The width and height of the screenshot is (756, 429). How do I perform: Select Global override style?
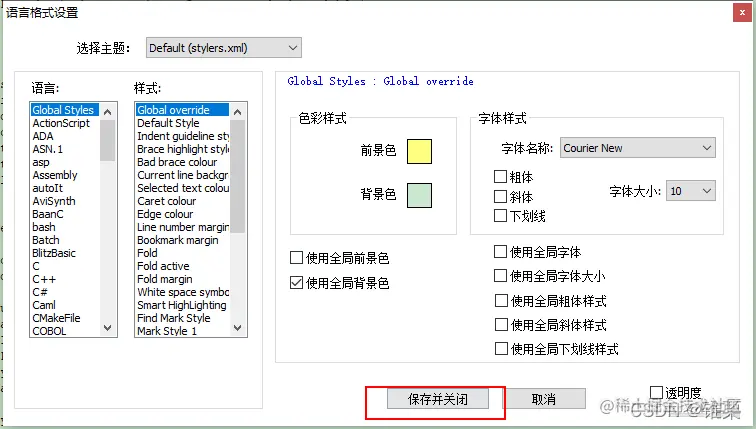tap(182, 110)
